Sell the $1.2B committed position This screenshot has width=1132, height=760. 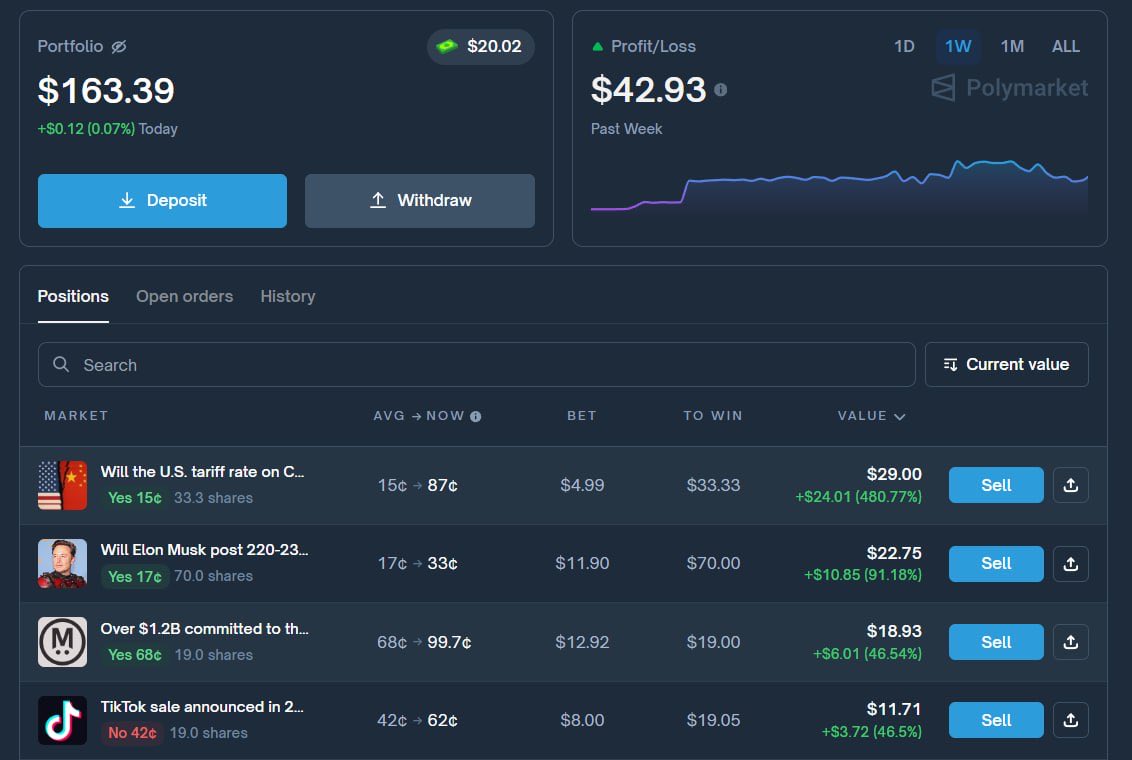(x=996, y=642)
